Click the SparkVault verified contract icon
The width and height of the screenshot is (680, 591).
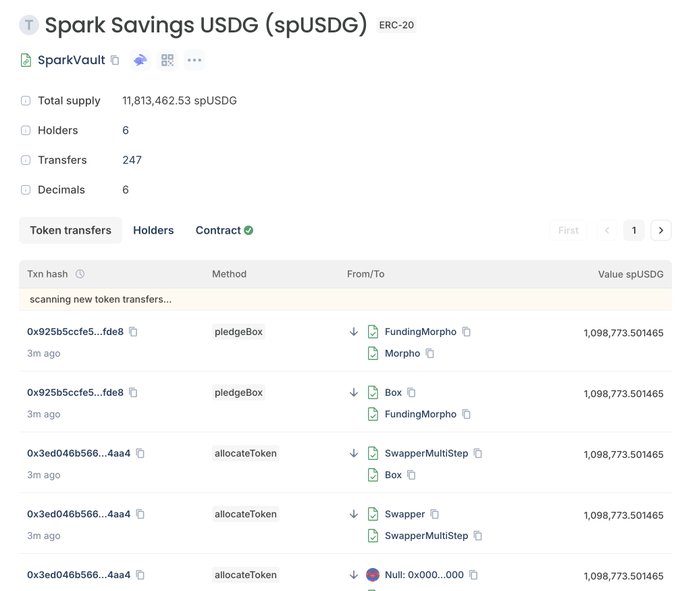(x=26, y=60)
